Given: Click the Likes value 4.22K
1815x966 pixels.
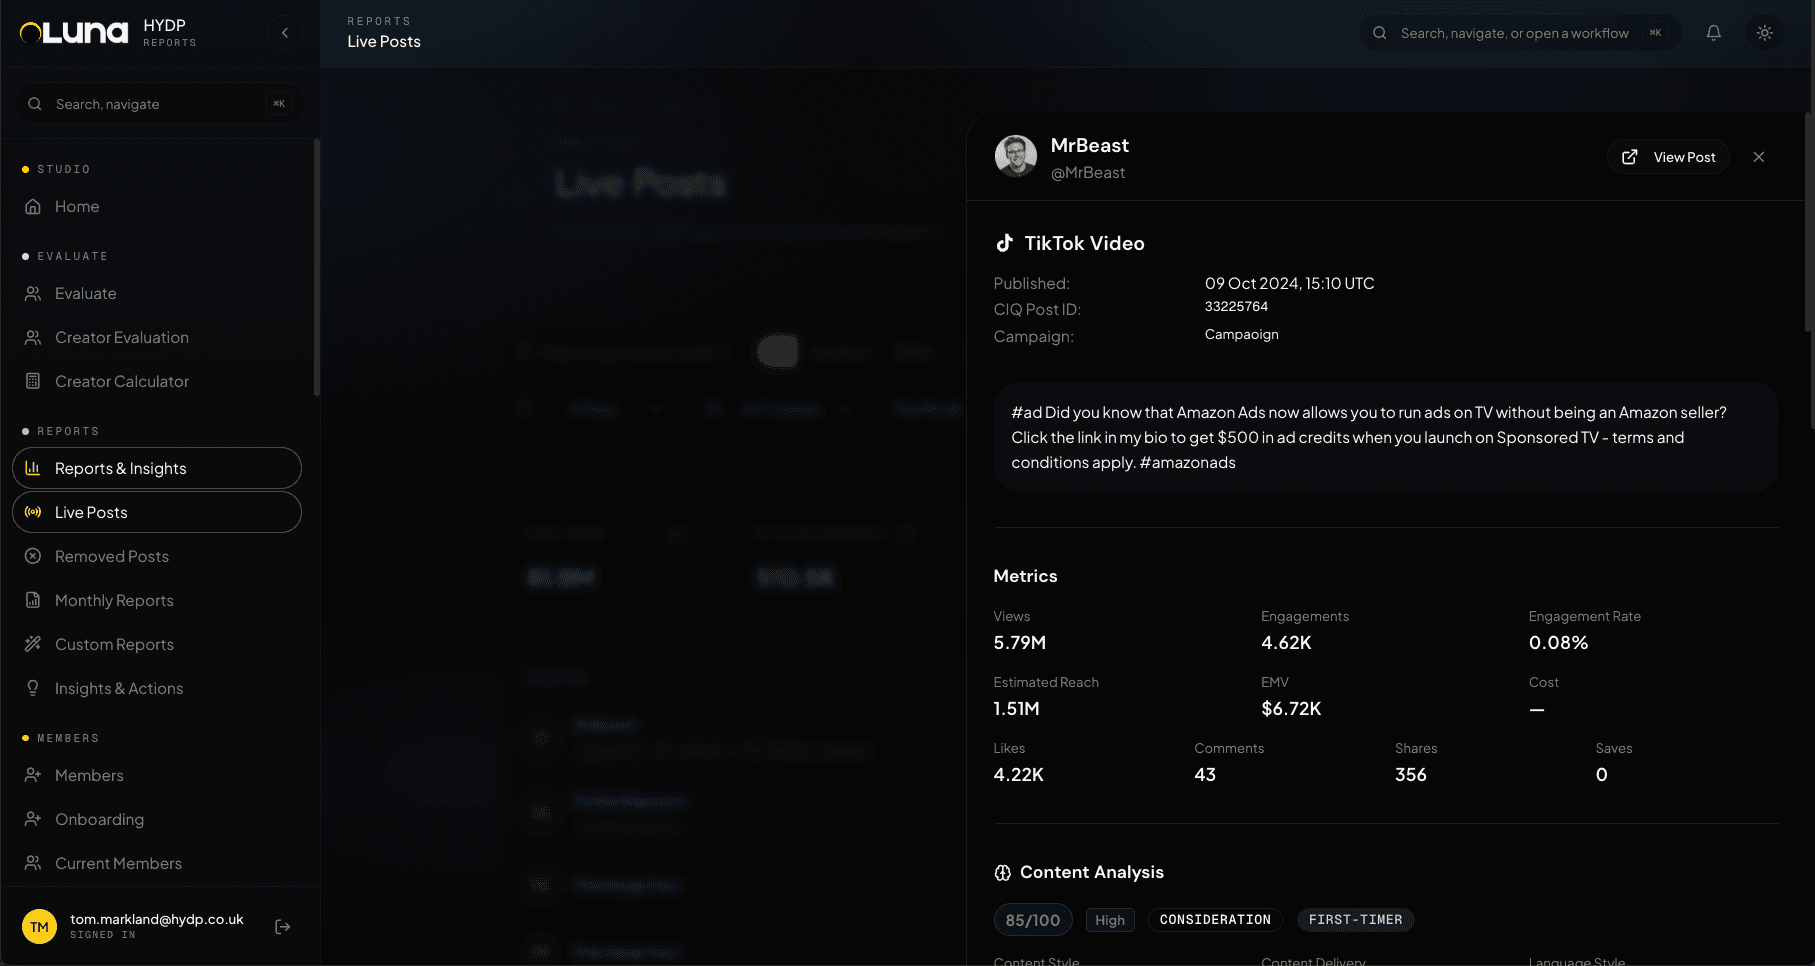Looking at the screenshot, I should pos(1018,775).
